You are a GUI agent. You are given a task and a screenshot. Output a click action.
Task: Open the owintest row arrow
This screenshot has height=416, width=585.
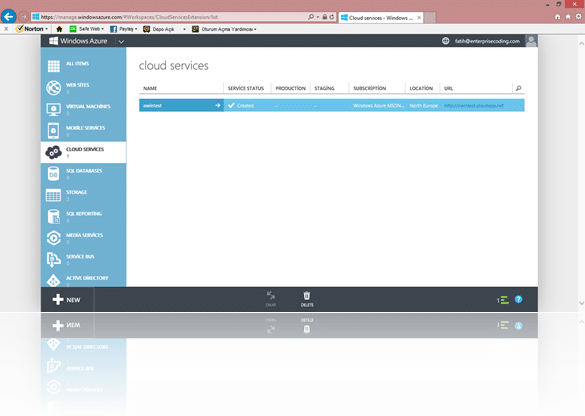click(218, 106)
